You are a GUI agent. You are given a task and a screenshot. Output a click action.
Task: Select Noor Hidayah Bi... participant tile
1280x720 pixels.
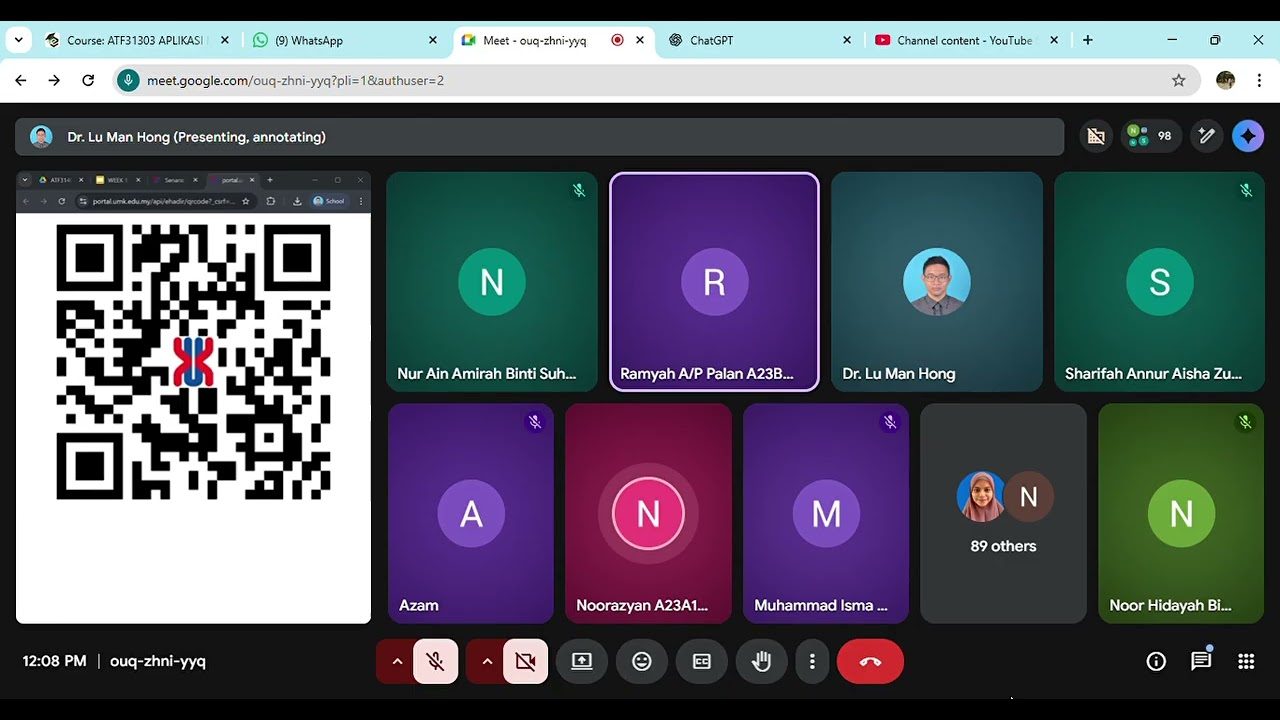coord(1181,513)
